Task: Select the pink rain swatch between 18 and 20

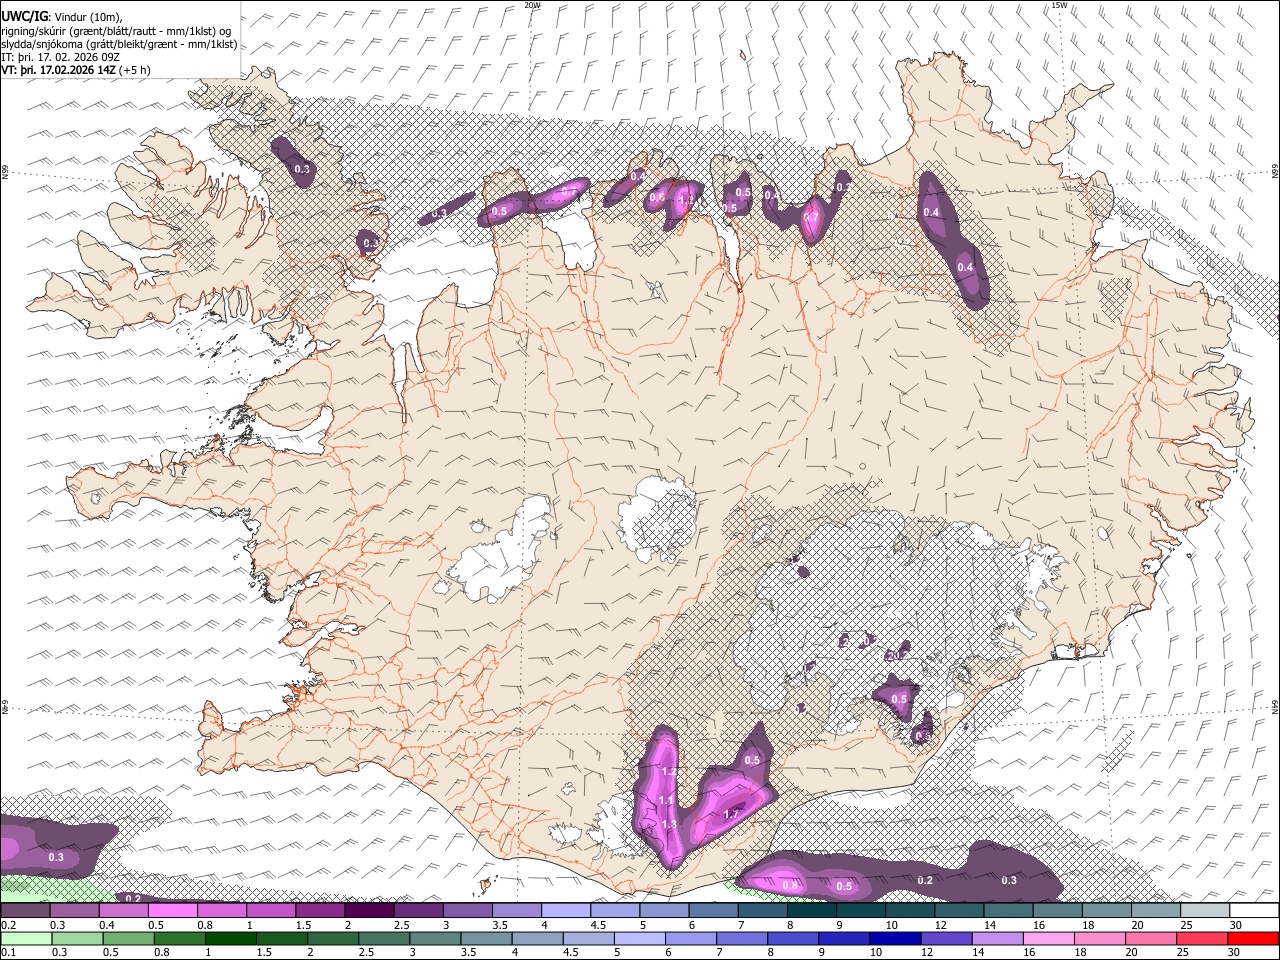Action: click(x=1100, y=938)
